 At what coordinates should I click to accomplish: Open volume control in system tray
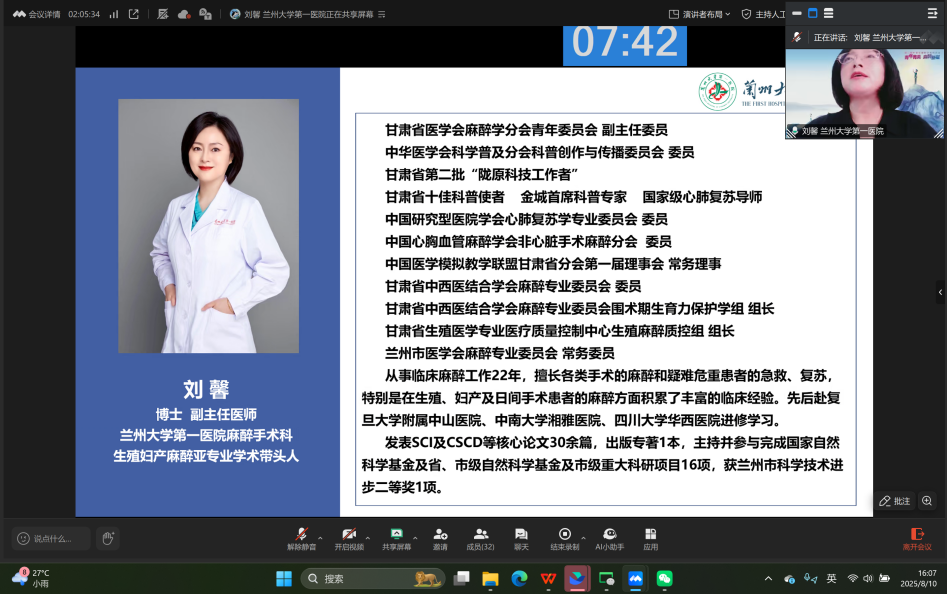click(x=868, y=578)
